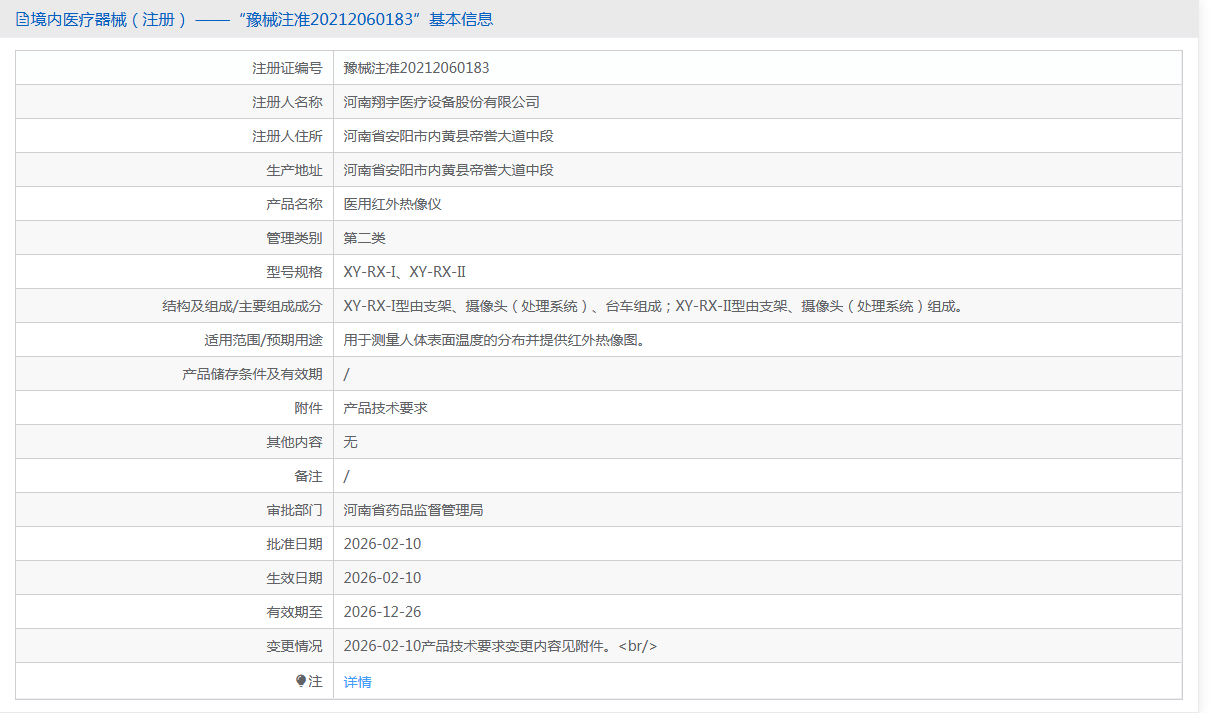Select product name 医用红外热像仪
Screen dimensions: 1223x713
coord(392,204)
